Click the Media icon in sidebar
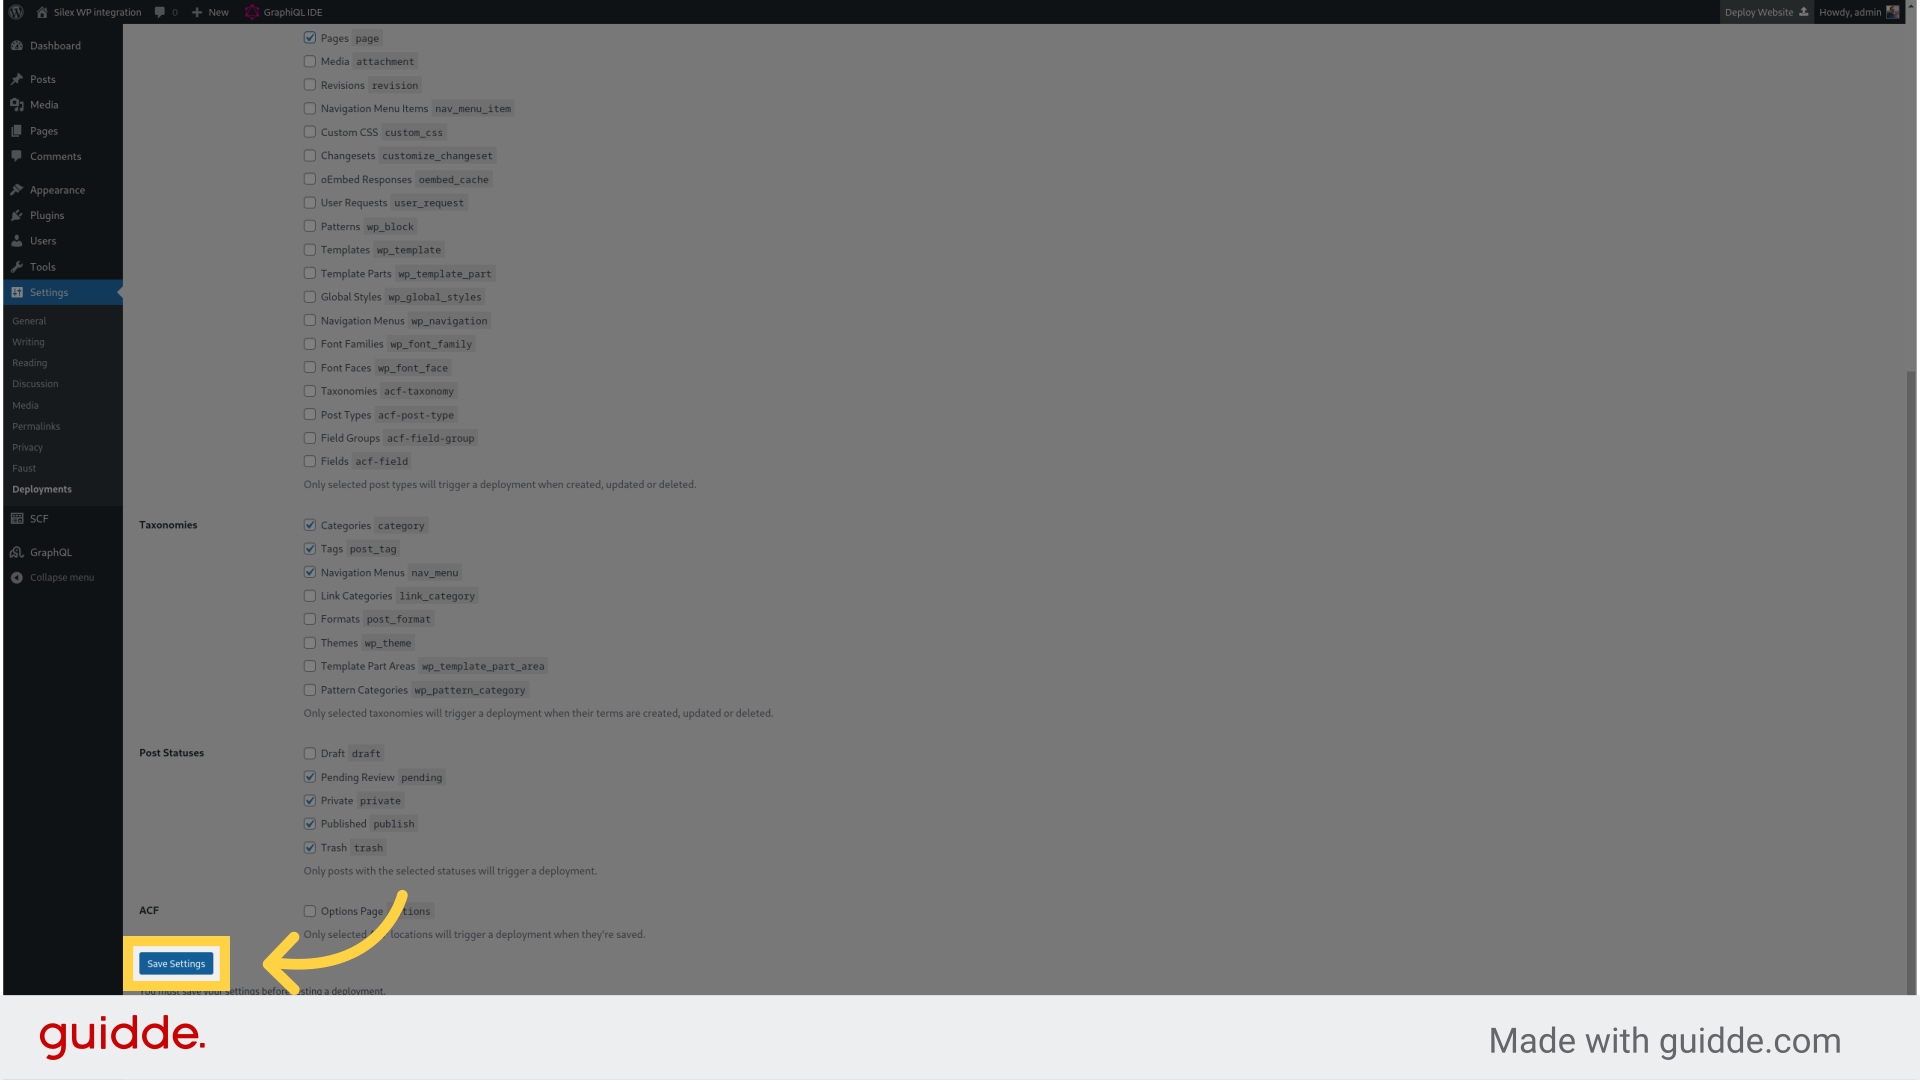This screenshot has height=1080, width=1920. pos(17,104)
